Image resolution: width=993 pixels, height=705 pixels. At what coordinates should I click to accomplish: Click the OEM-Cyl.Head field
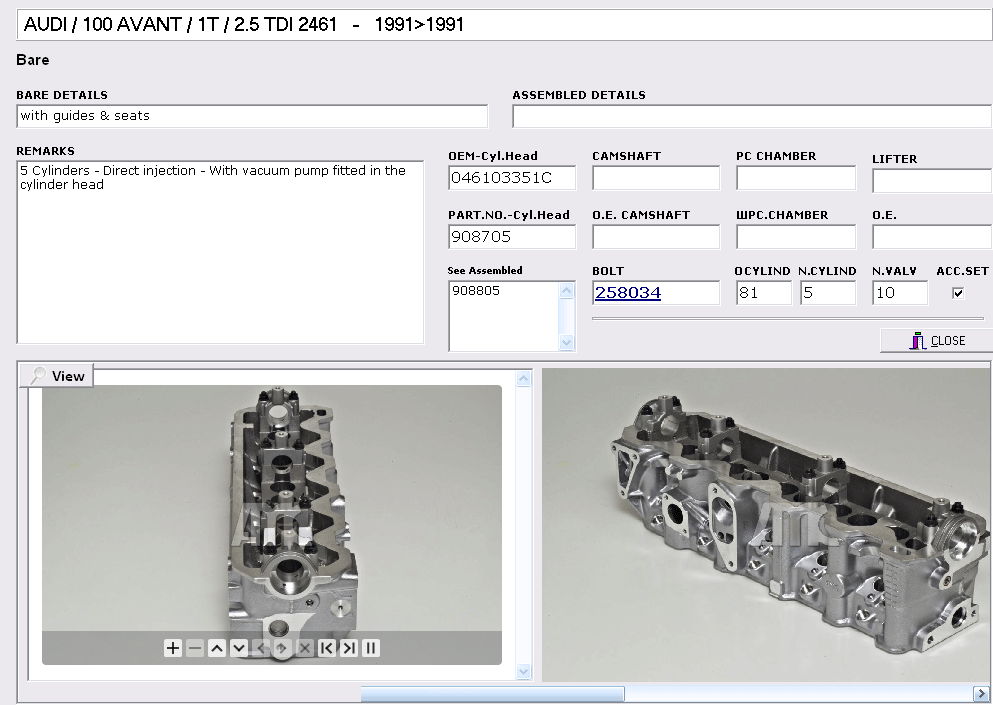[512, 179]
